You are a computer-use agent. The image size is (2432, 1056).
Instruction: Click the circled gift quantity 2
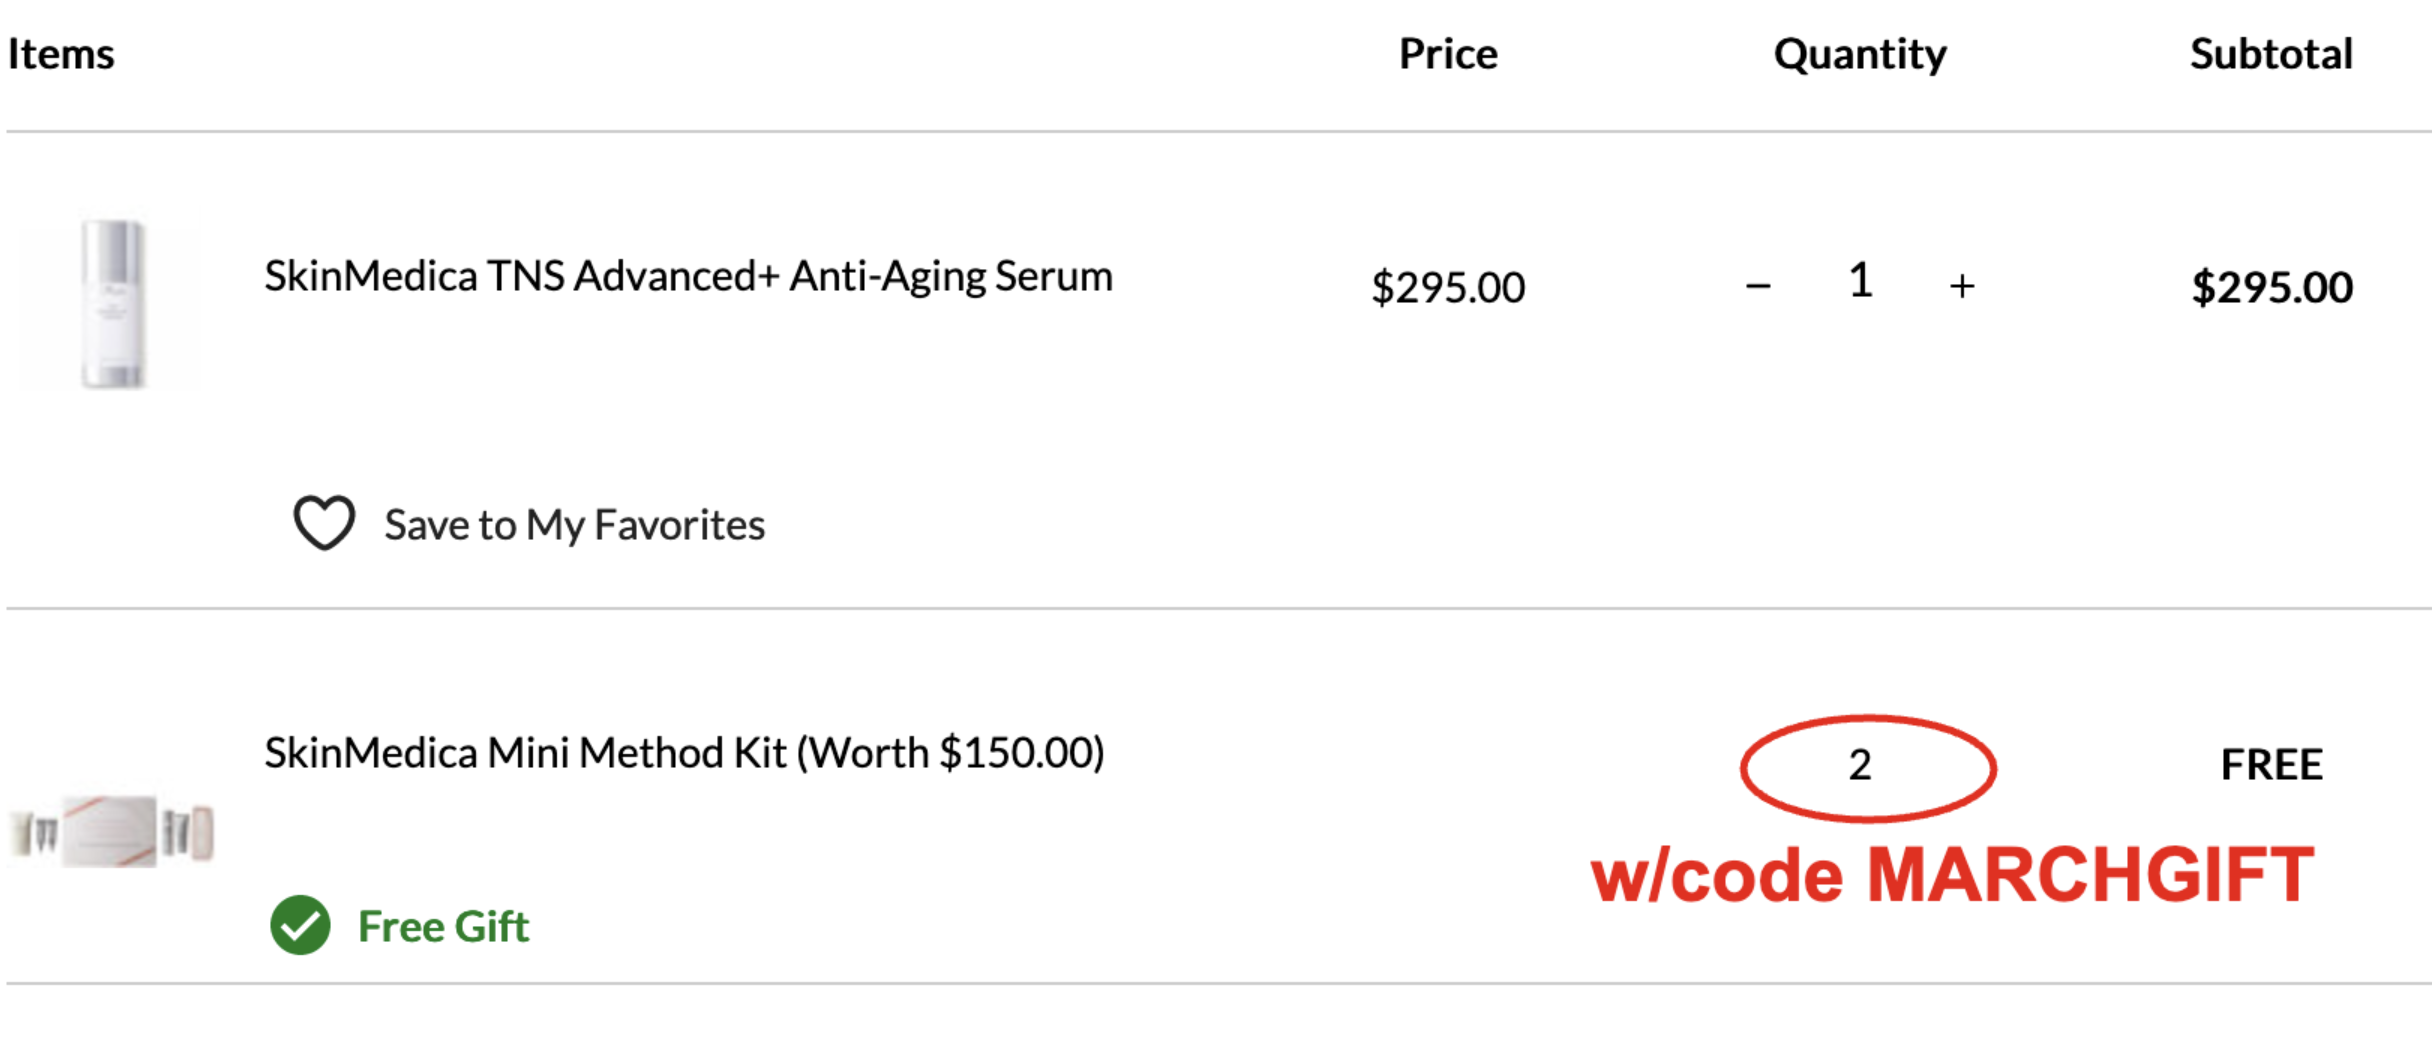1860,765
